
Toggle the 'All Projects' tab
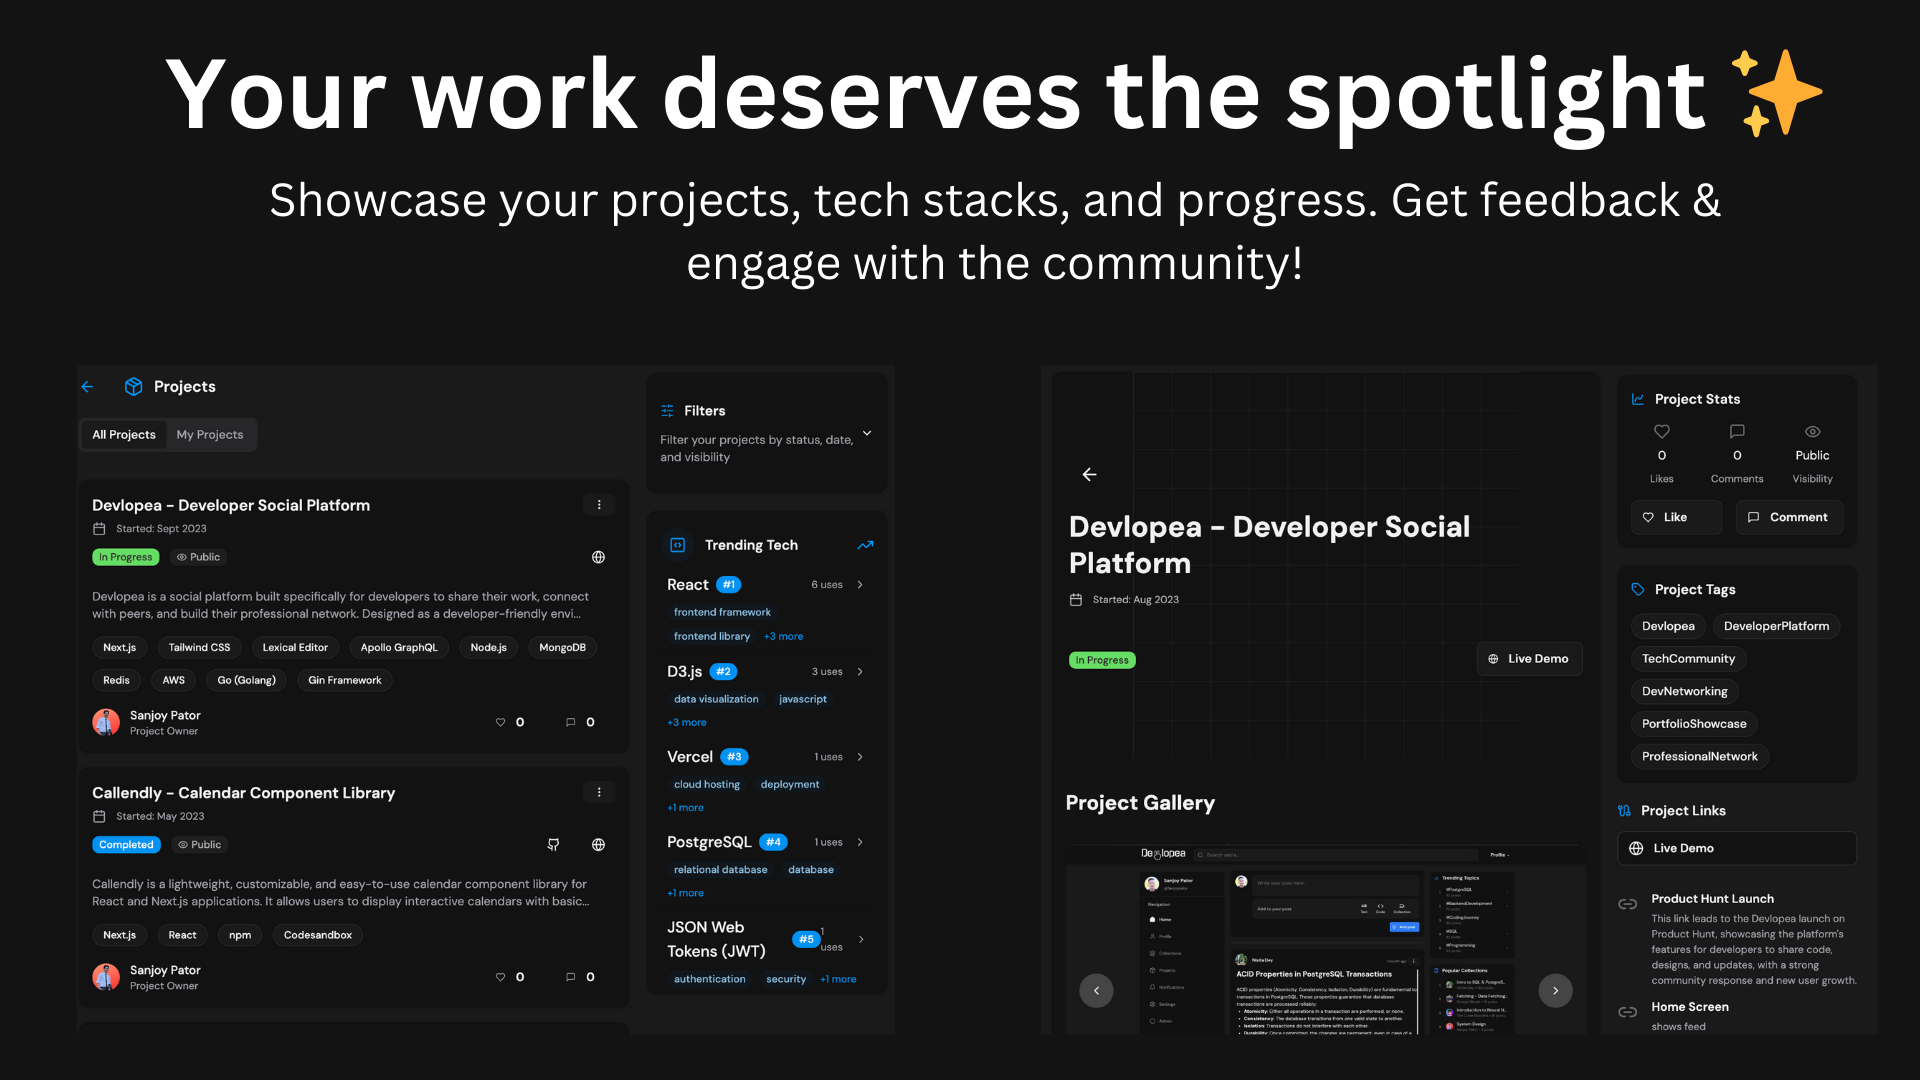tap(124, 434)
